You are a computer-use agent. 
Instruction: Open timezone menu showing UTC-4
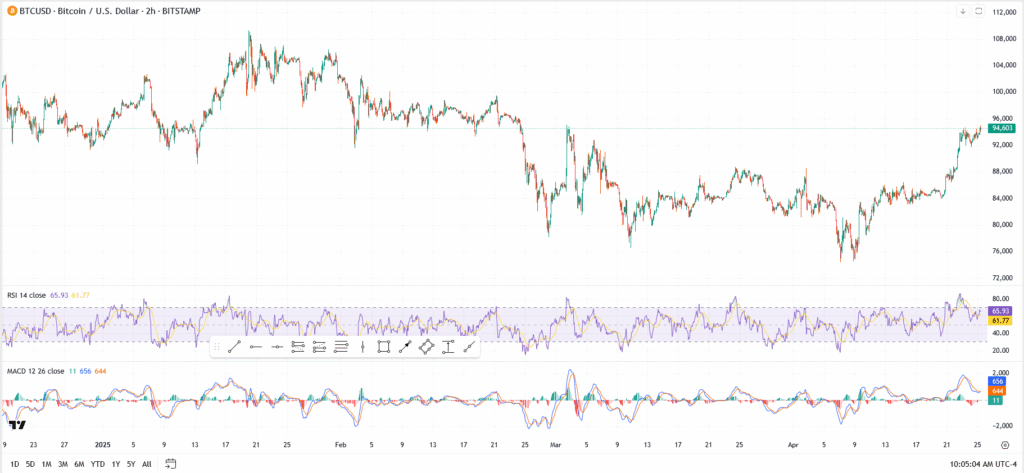984,464
